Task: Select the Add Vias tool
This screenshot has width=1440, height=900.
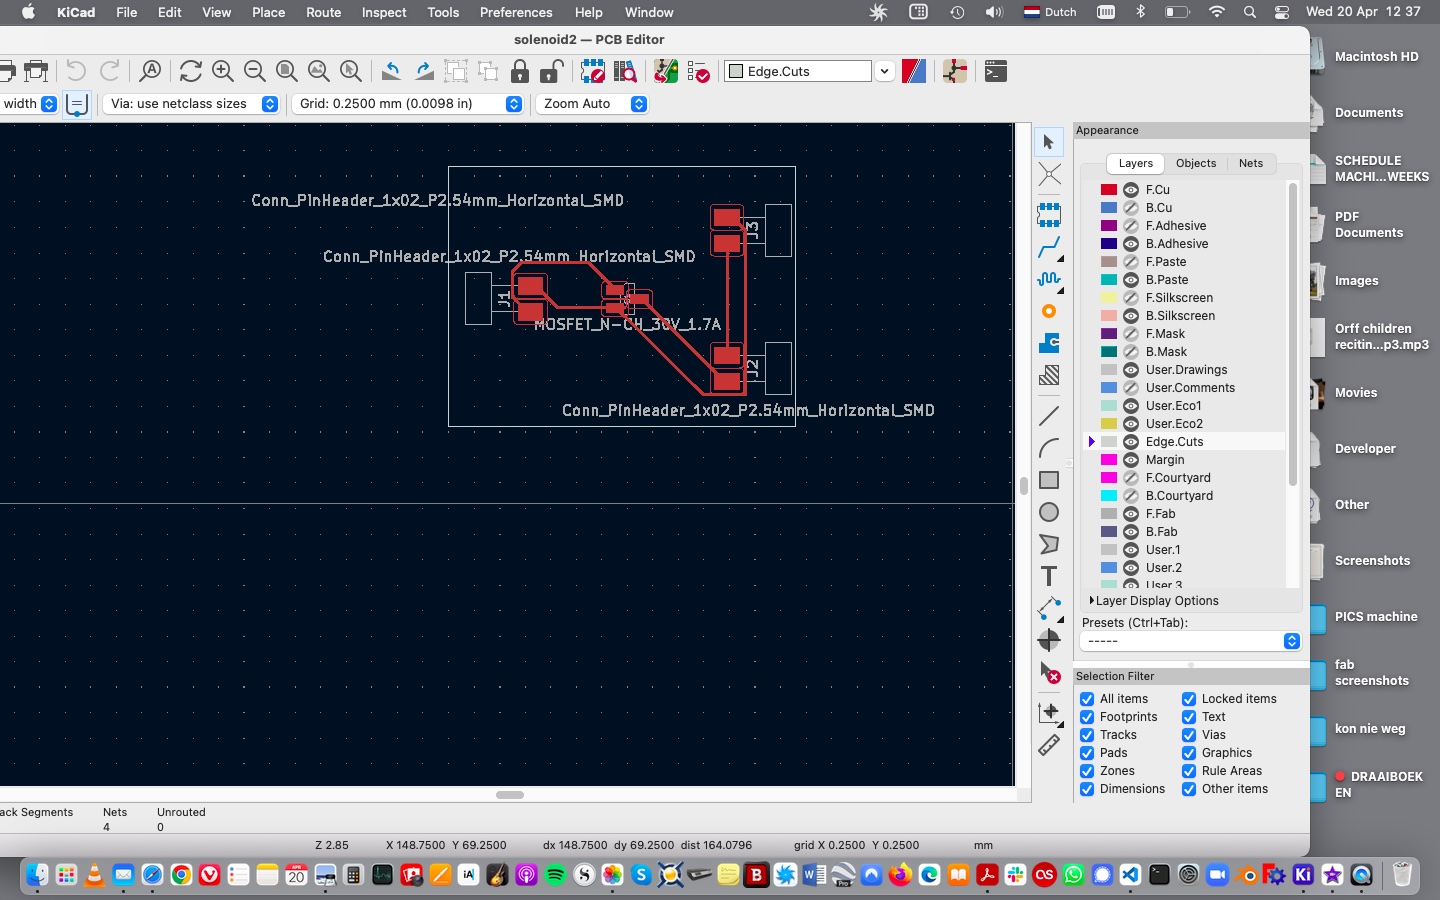Action: [x=1049, y=311]
